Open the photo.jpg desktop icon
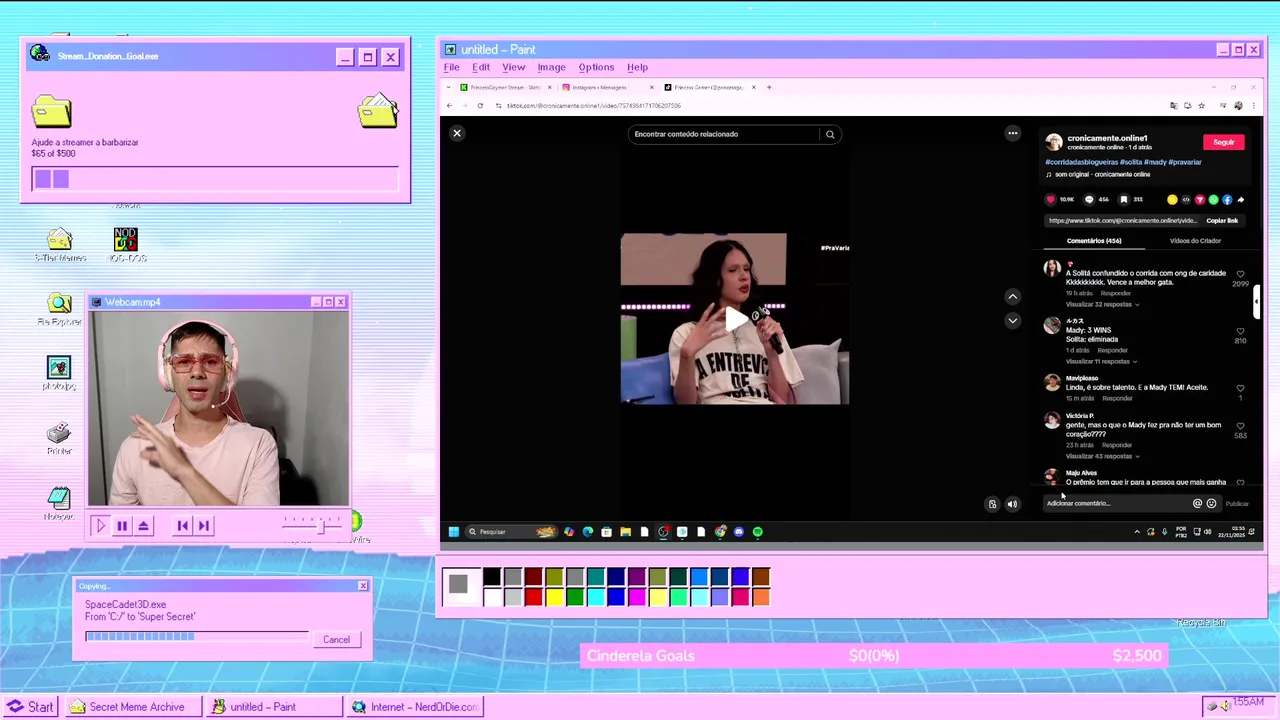The image size is (1280, 720). pos(59,373)
